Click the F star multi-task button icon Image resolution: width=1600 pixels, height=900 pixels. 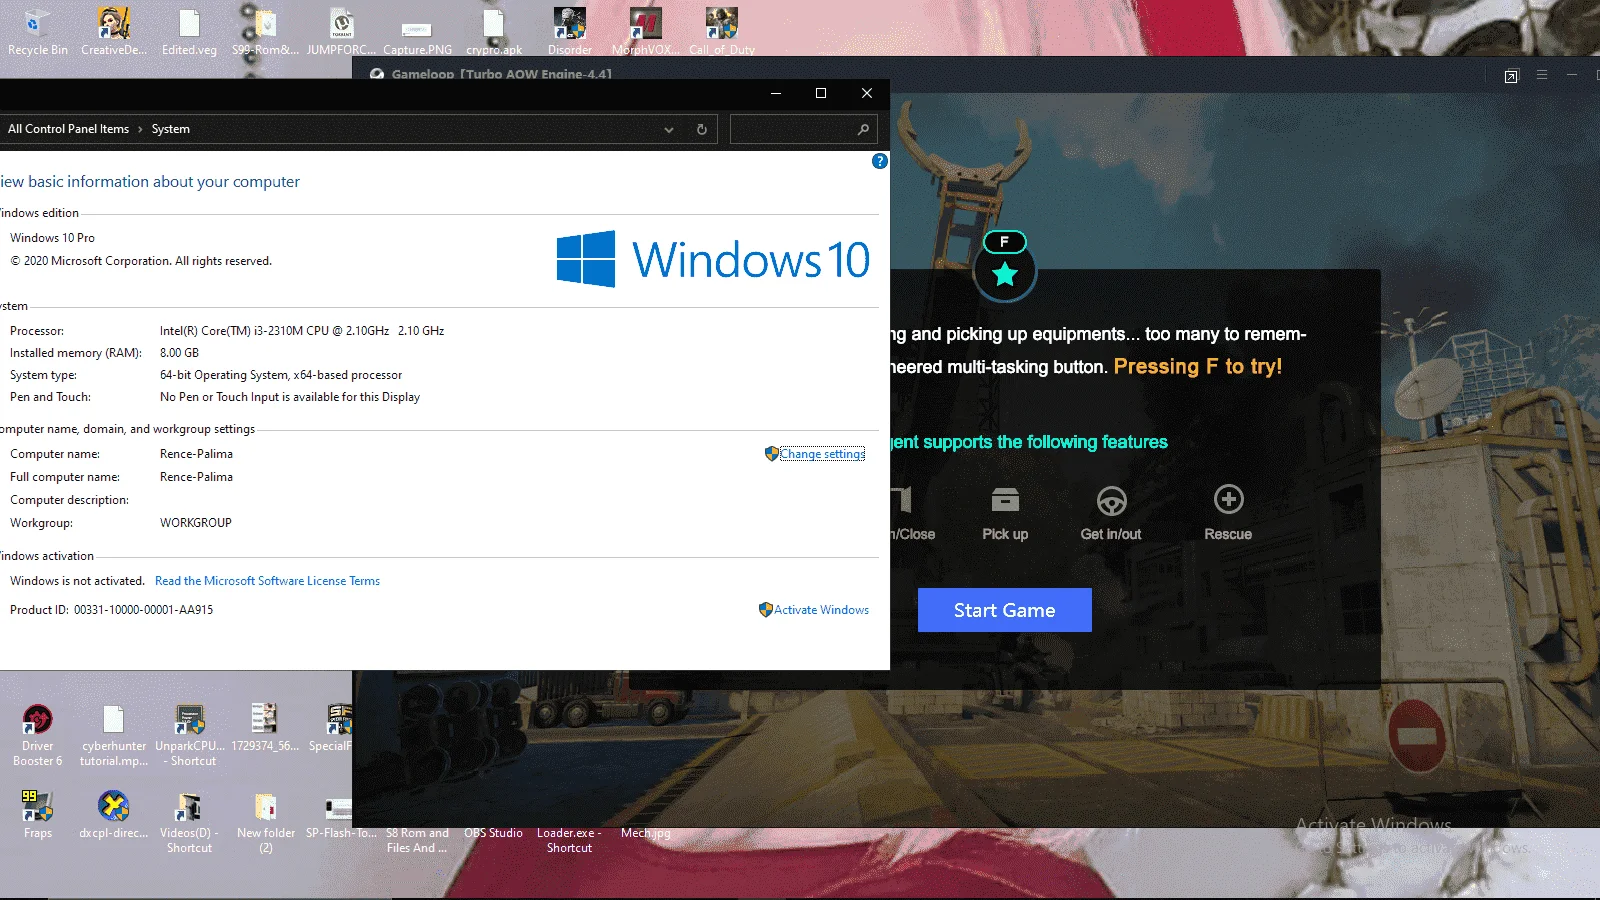[x=1005, y=273]
